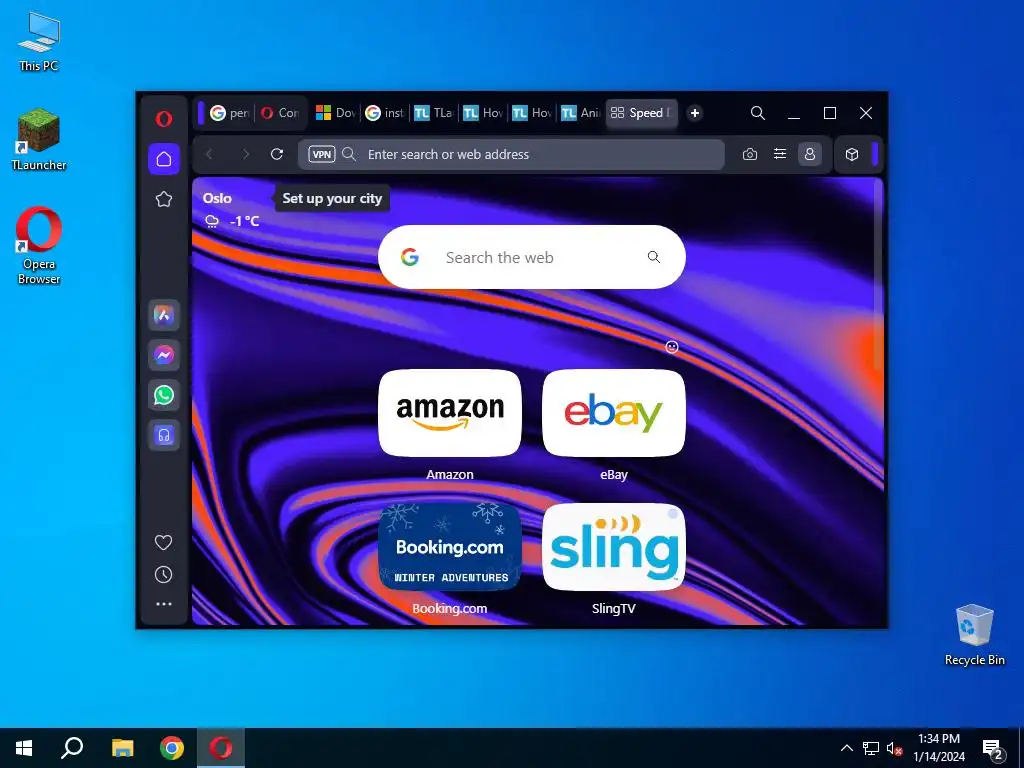
Task: Open the profile account icon
Action: point(810,154)
